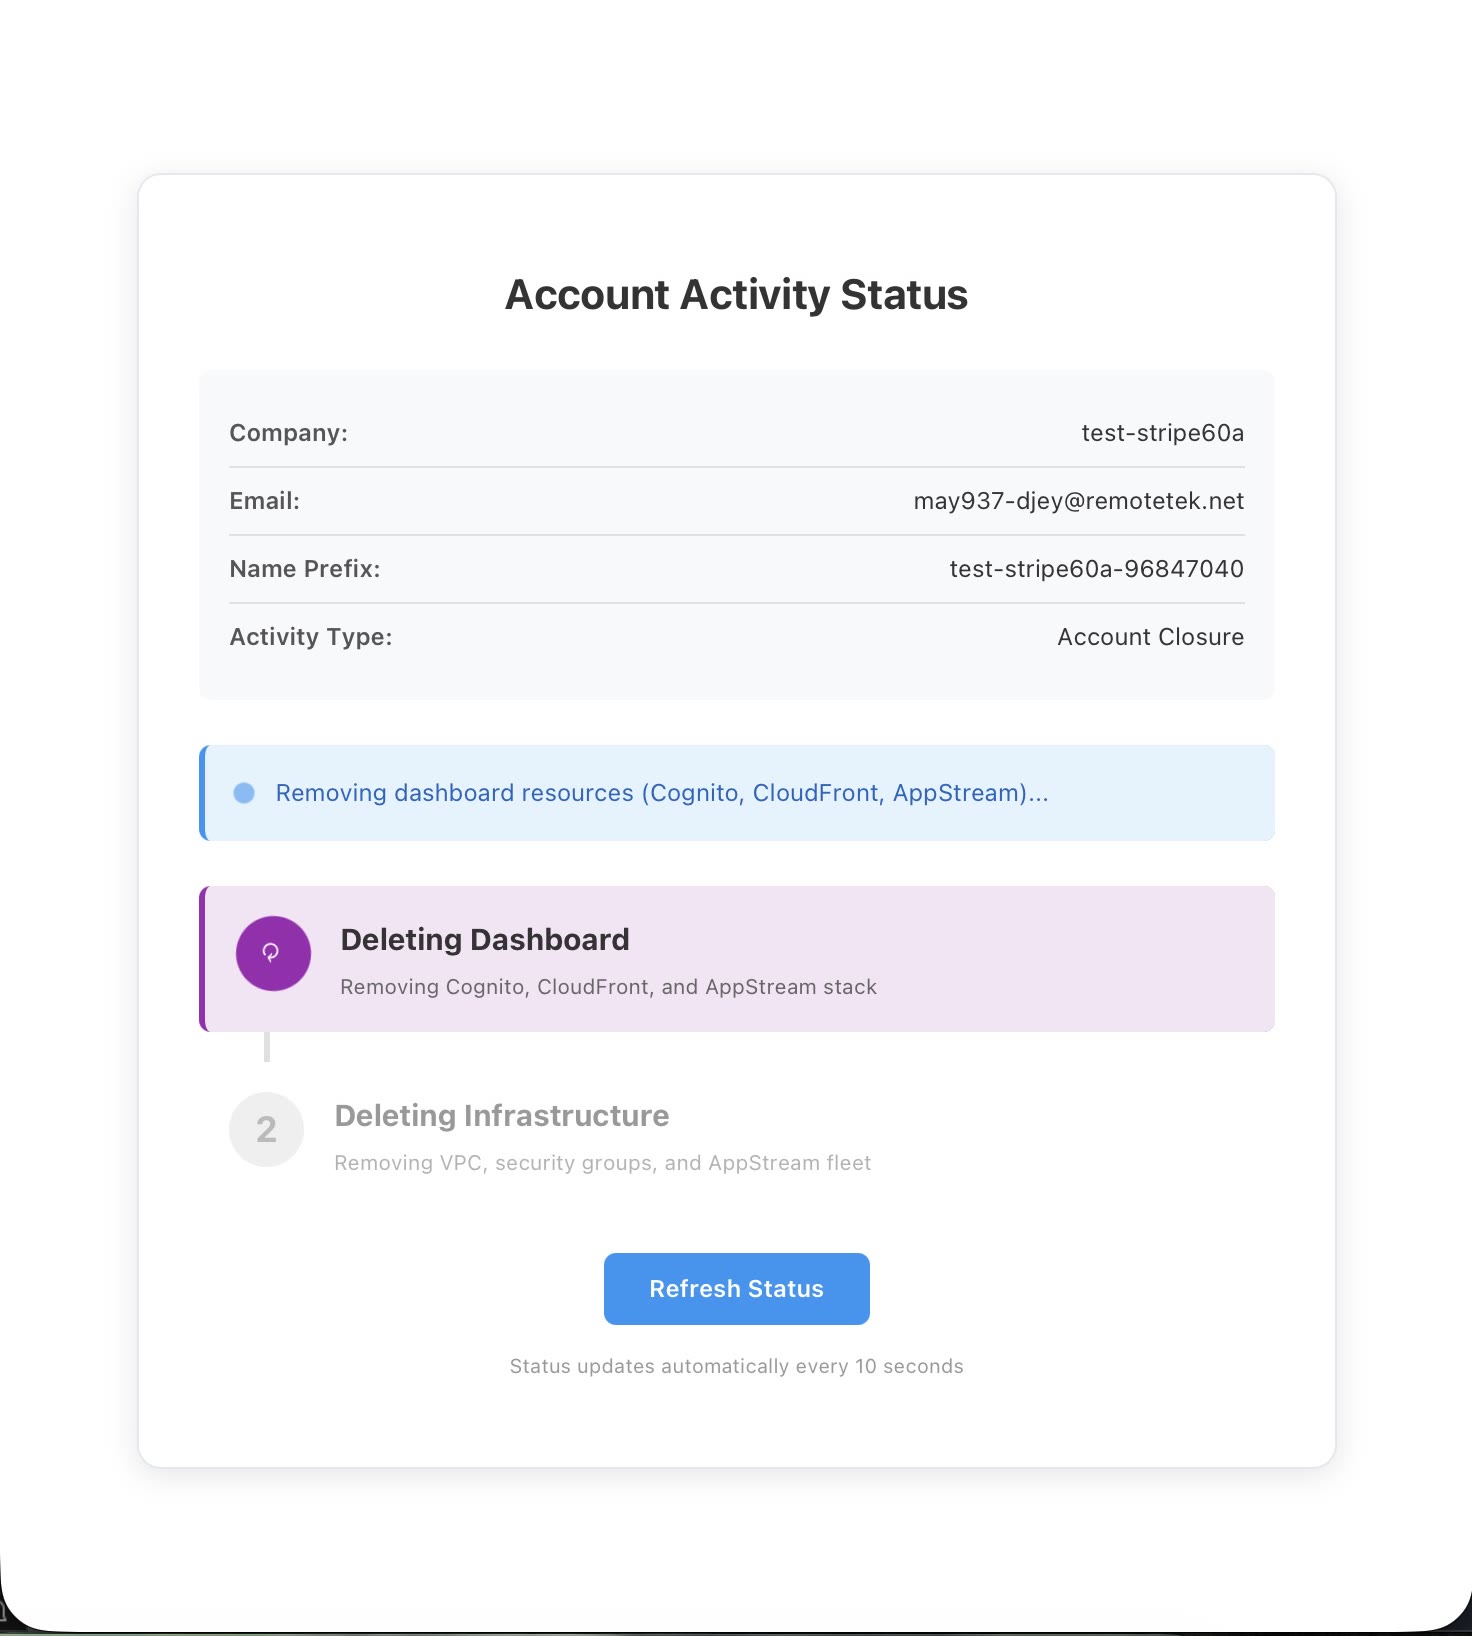Click the Account Closure activity type value

(1151, 637)
